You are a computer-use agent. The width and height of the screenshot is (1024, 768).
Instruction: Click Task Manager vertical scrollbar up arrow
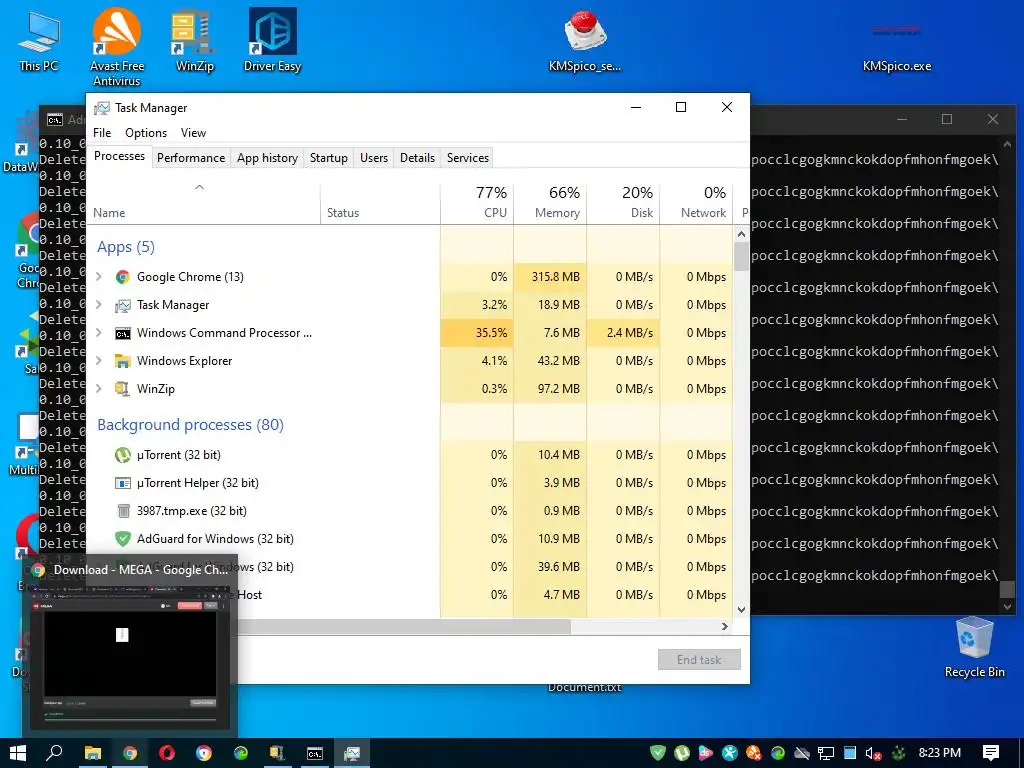click(x=741, y=234)
